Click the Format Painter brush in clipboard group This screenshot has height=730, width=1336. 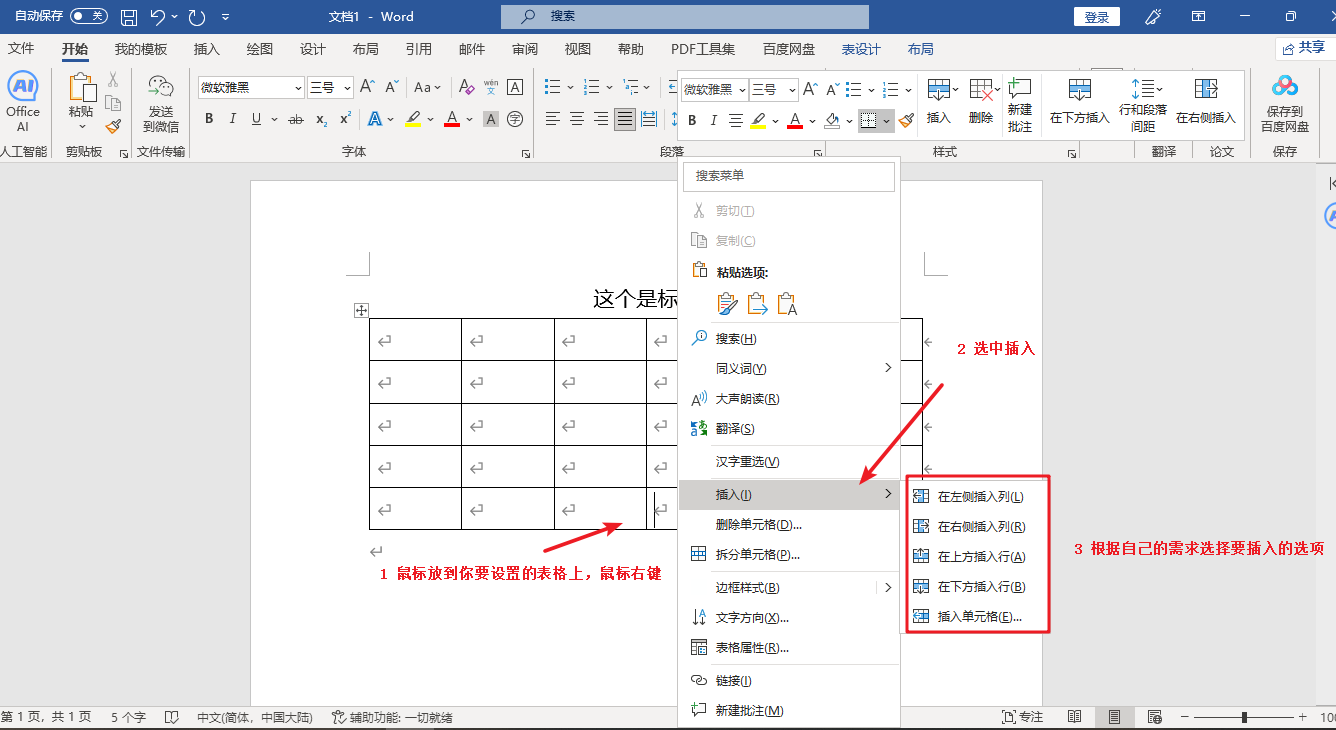click(x=113, y=126)
